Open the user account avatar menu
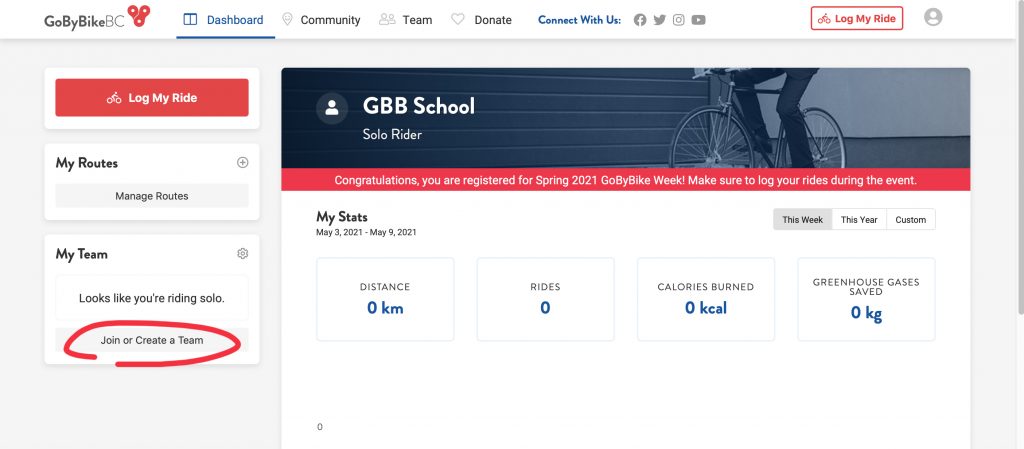 (933, 17)
